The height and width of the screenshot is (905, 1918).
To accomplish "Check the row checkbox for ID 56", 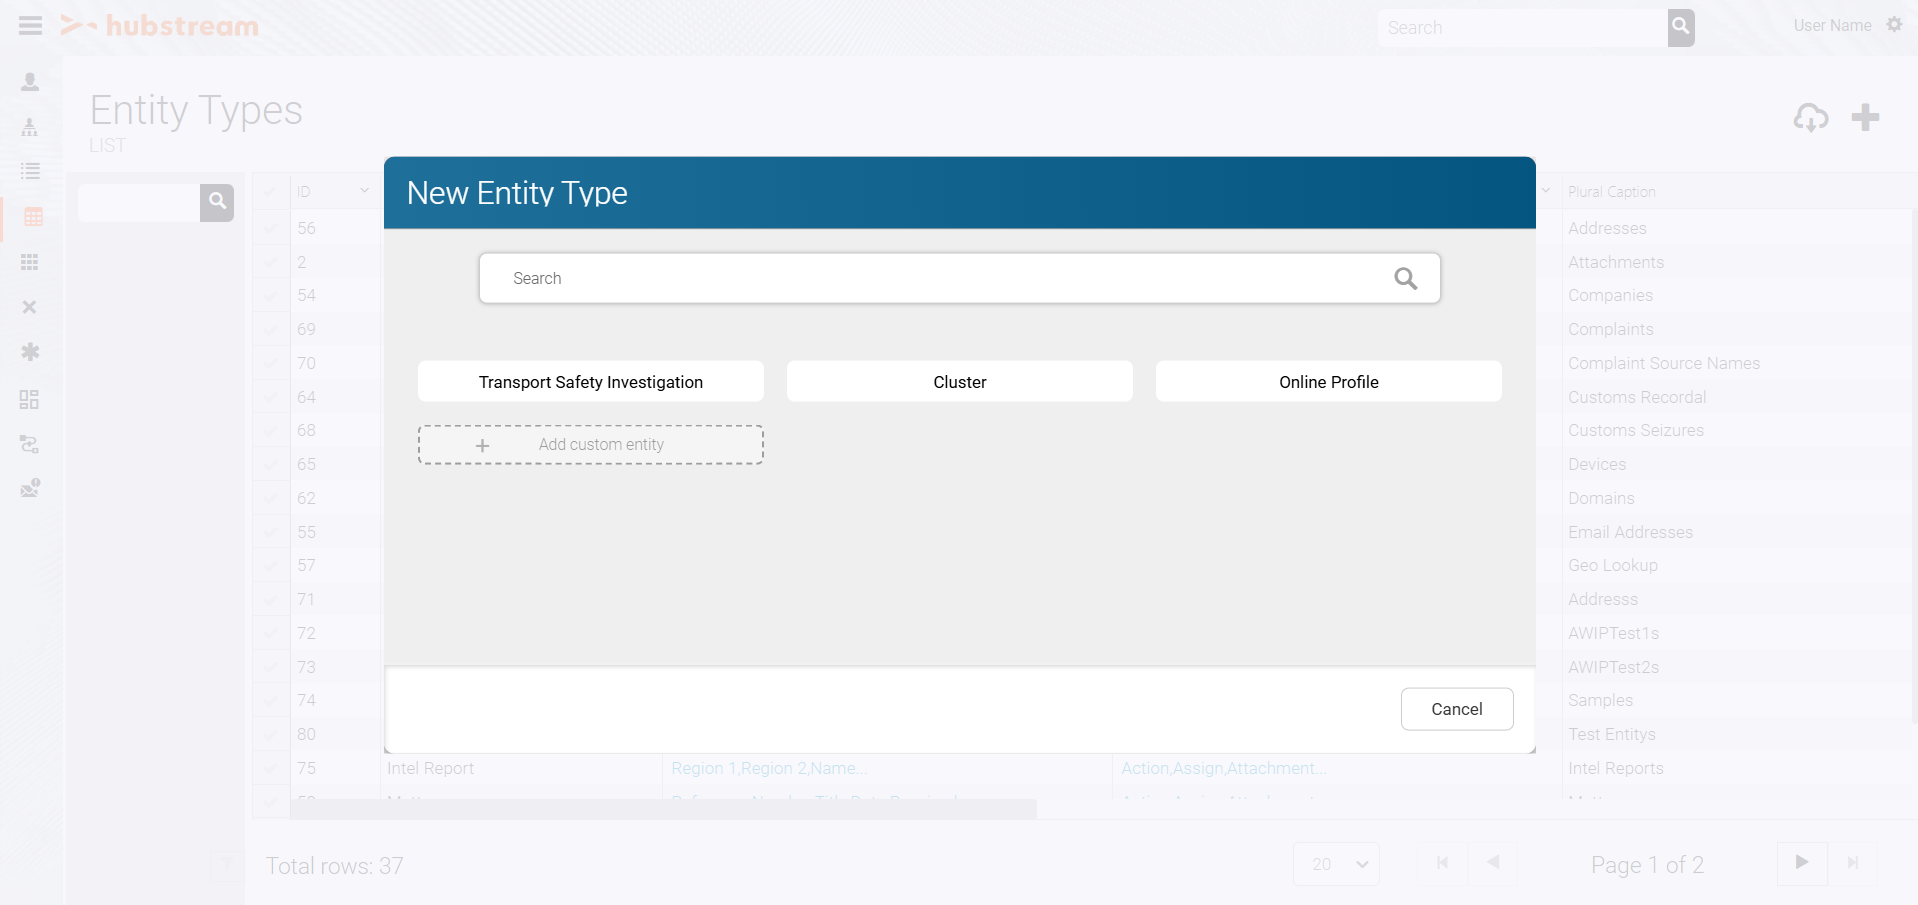I will tap(270, 228).
